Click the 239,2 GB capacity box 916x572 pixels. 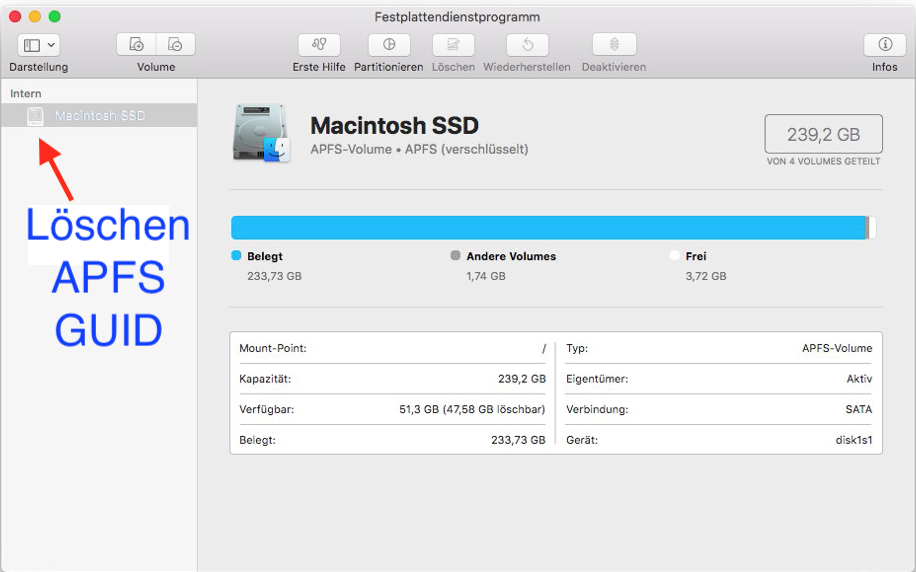click(x=823, y=134)
